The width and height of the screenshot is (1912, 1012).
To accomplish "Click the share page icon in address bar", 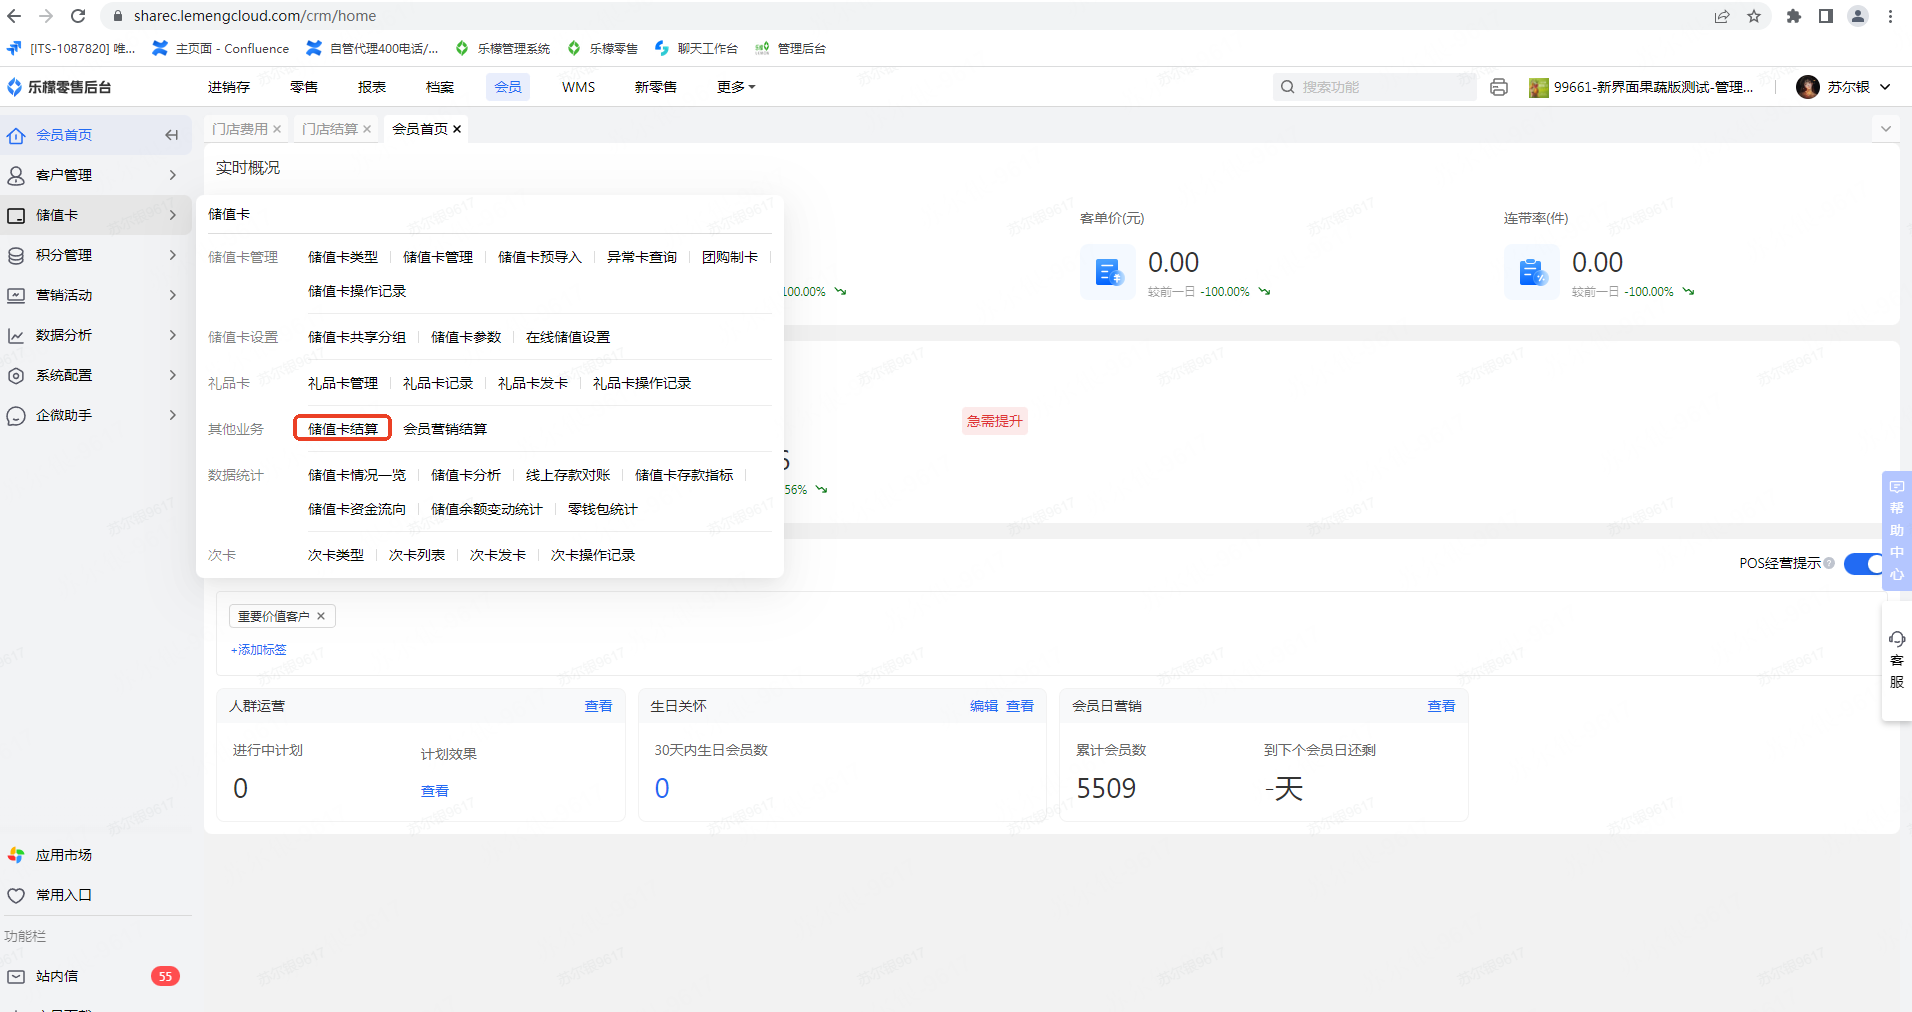I will click(1722, 16).
